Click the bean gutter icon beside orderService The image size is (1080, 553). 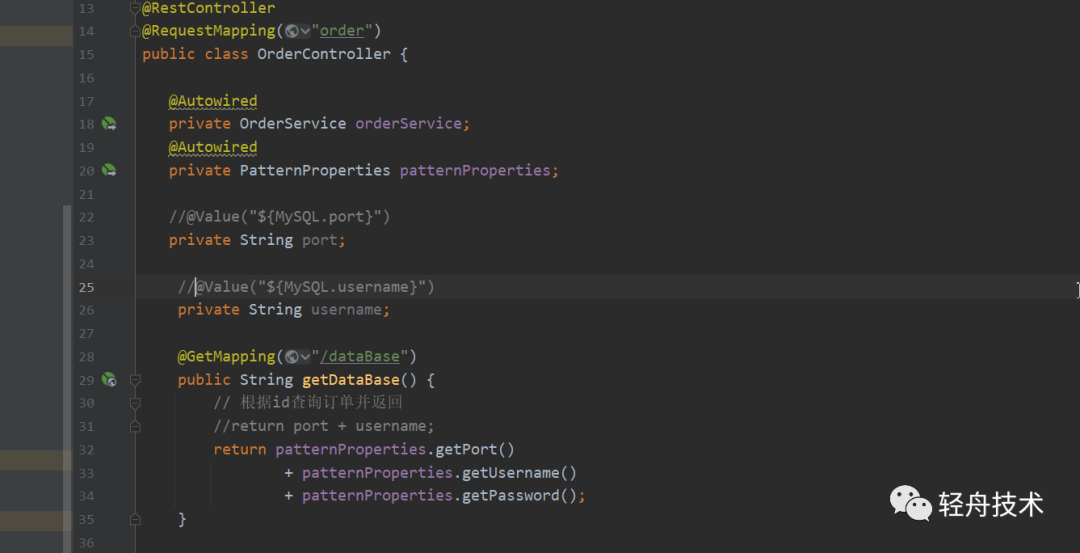109,124
